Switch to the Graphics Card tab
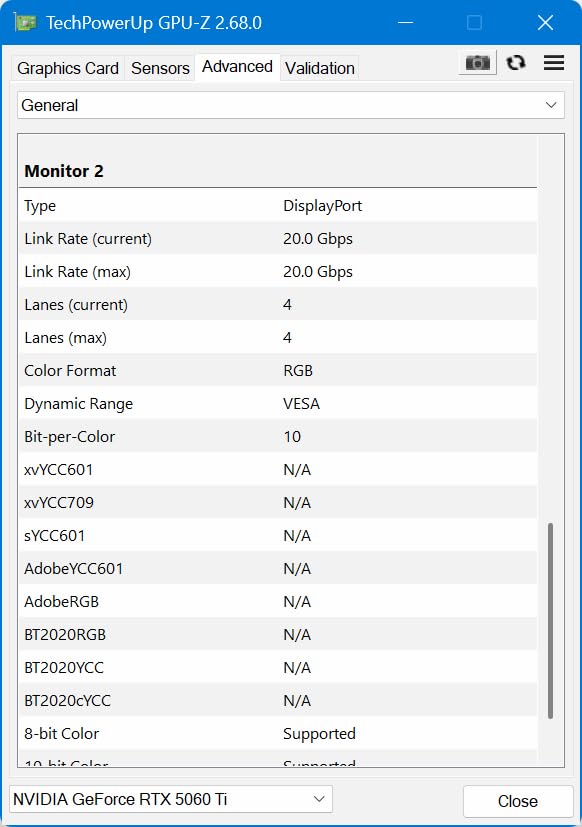The image size is (582, 827). pos(68,68)
